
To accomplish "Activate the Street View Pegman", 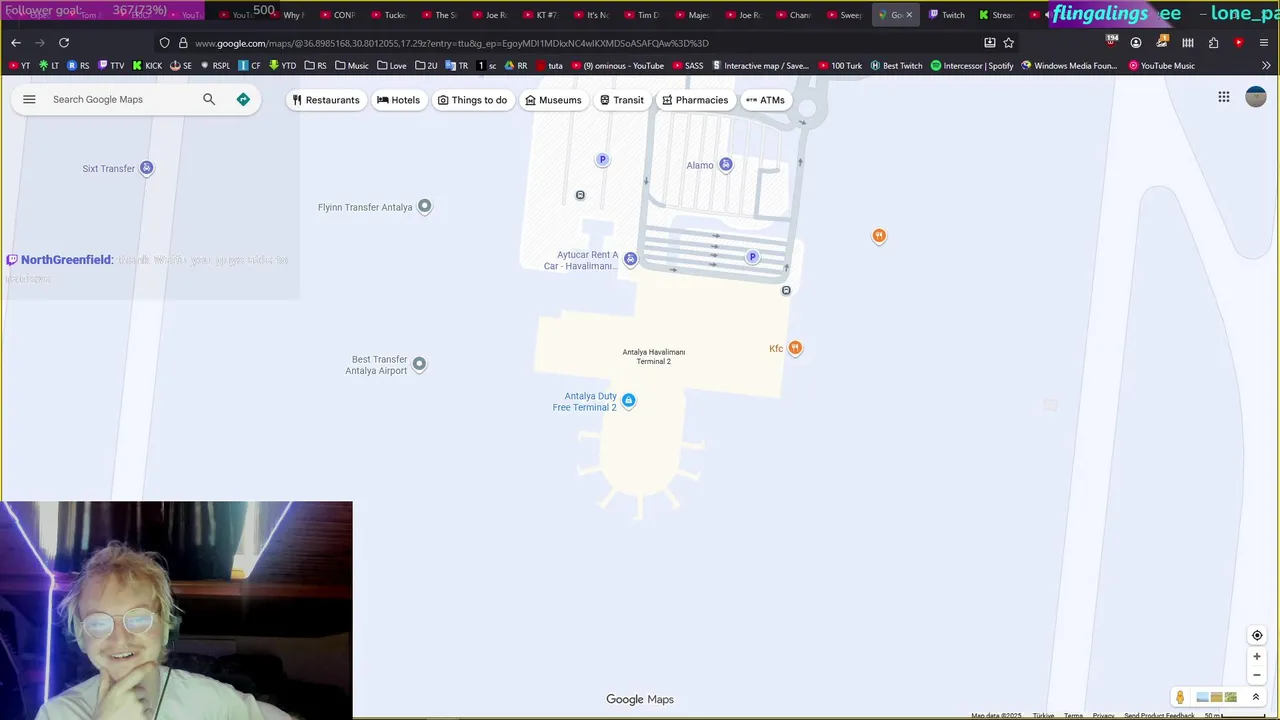I will pos(1180,697).
